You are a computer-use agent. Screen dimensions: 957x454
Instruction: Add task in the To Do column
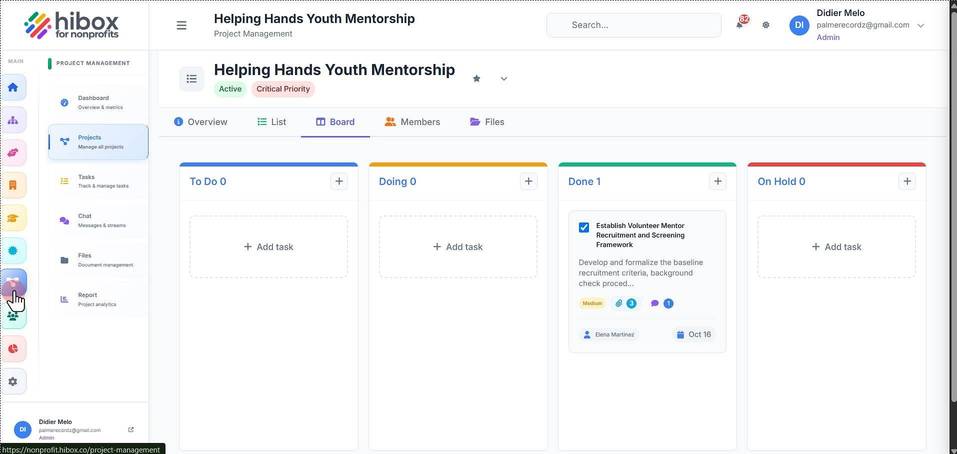click(x=269, y=247)
